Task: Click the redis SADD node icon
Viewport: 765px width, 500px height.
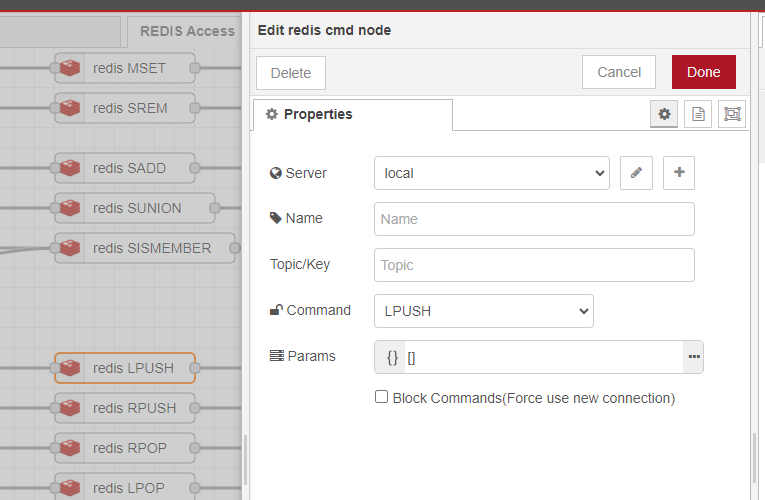Action: [x=70, y=168]
